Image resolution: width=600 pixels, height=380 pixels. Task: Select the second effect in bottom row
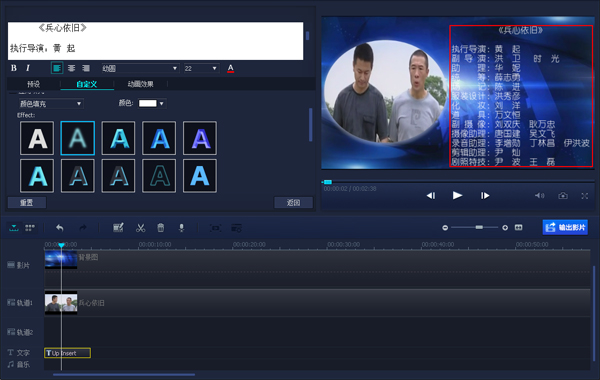[x=78, y=176]
